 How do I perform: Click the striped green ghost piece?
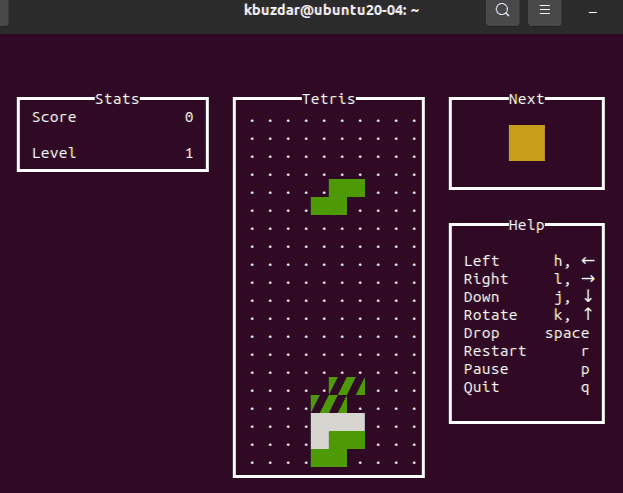pos(338,395)
